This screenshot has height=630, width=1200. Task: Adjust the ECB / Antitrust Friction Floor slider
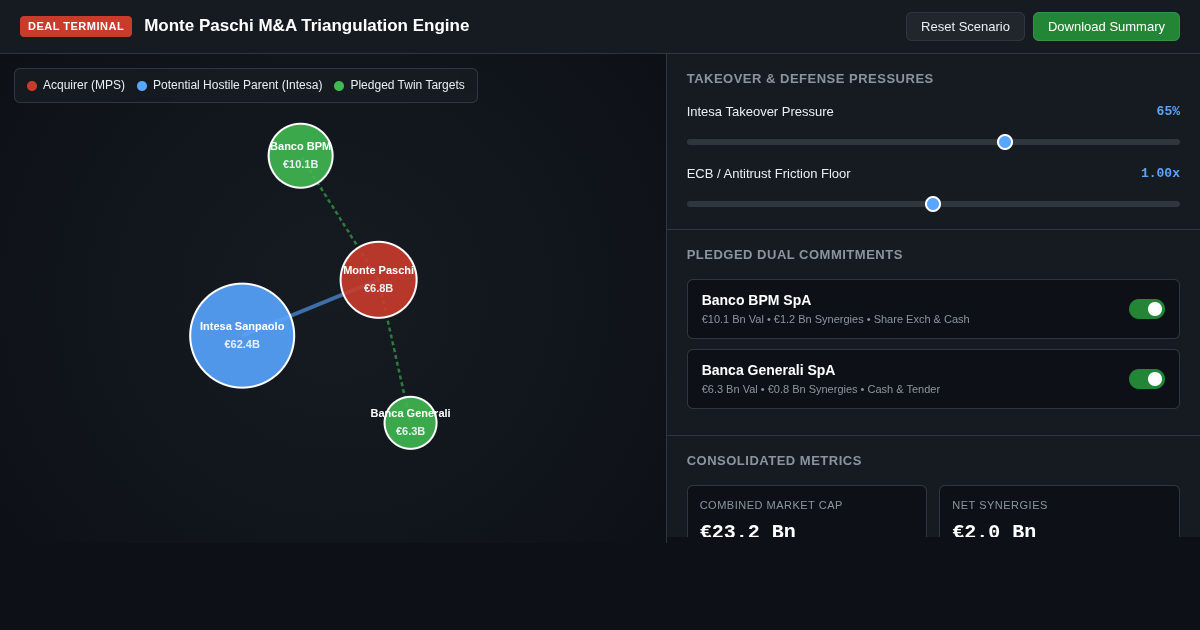(933, 204)
